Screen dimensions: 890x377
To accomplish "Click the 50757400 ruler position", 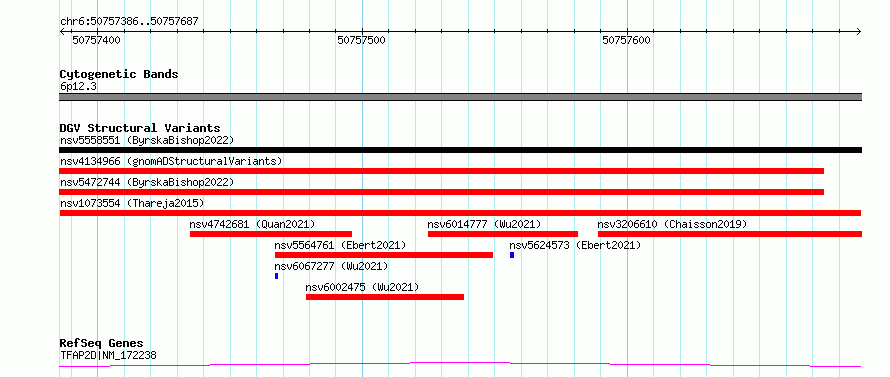I will pyautogui.click(x=96, y=40).
